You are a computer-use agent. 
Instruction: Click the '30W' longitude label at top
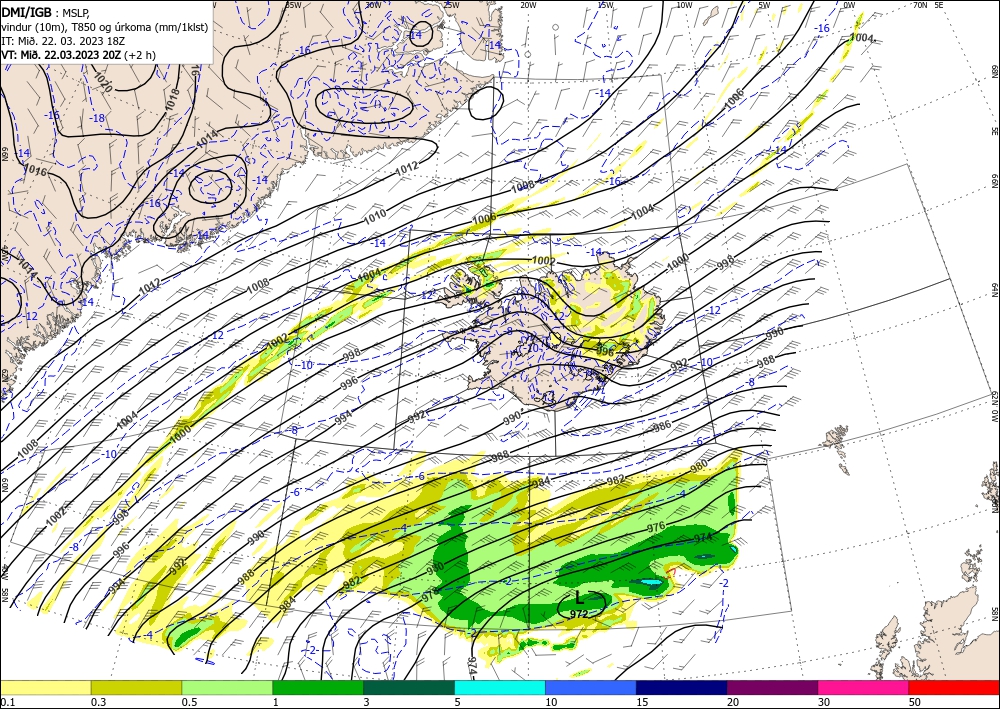point(374,5)
